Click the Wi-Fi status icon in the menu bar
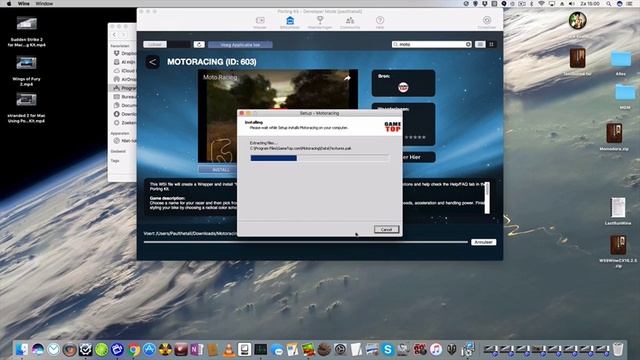 [541, 3]
